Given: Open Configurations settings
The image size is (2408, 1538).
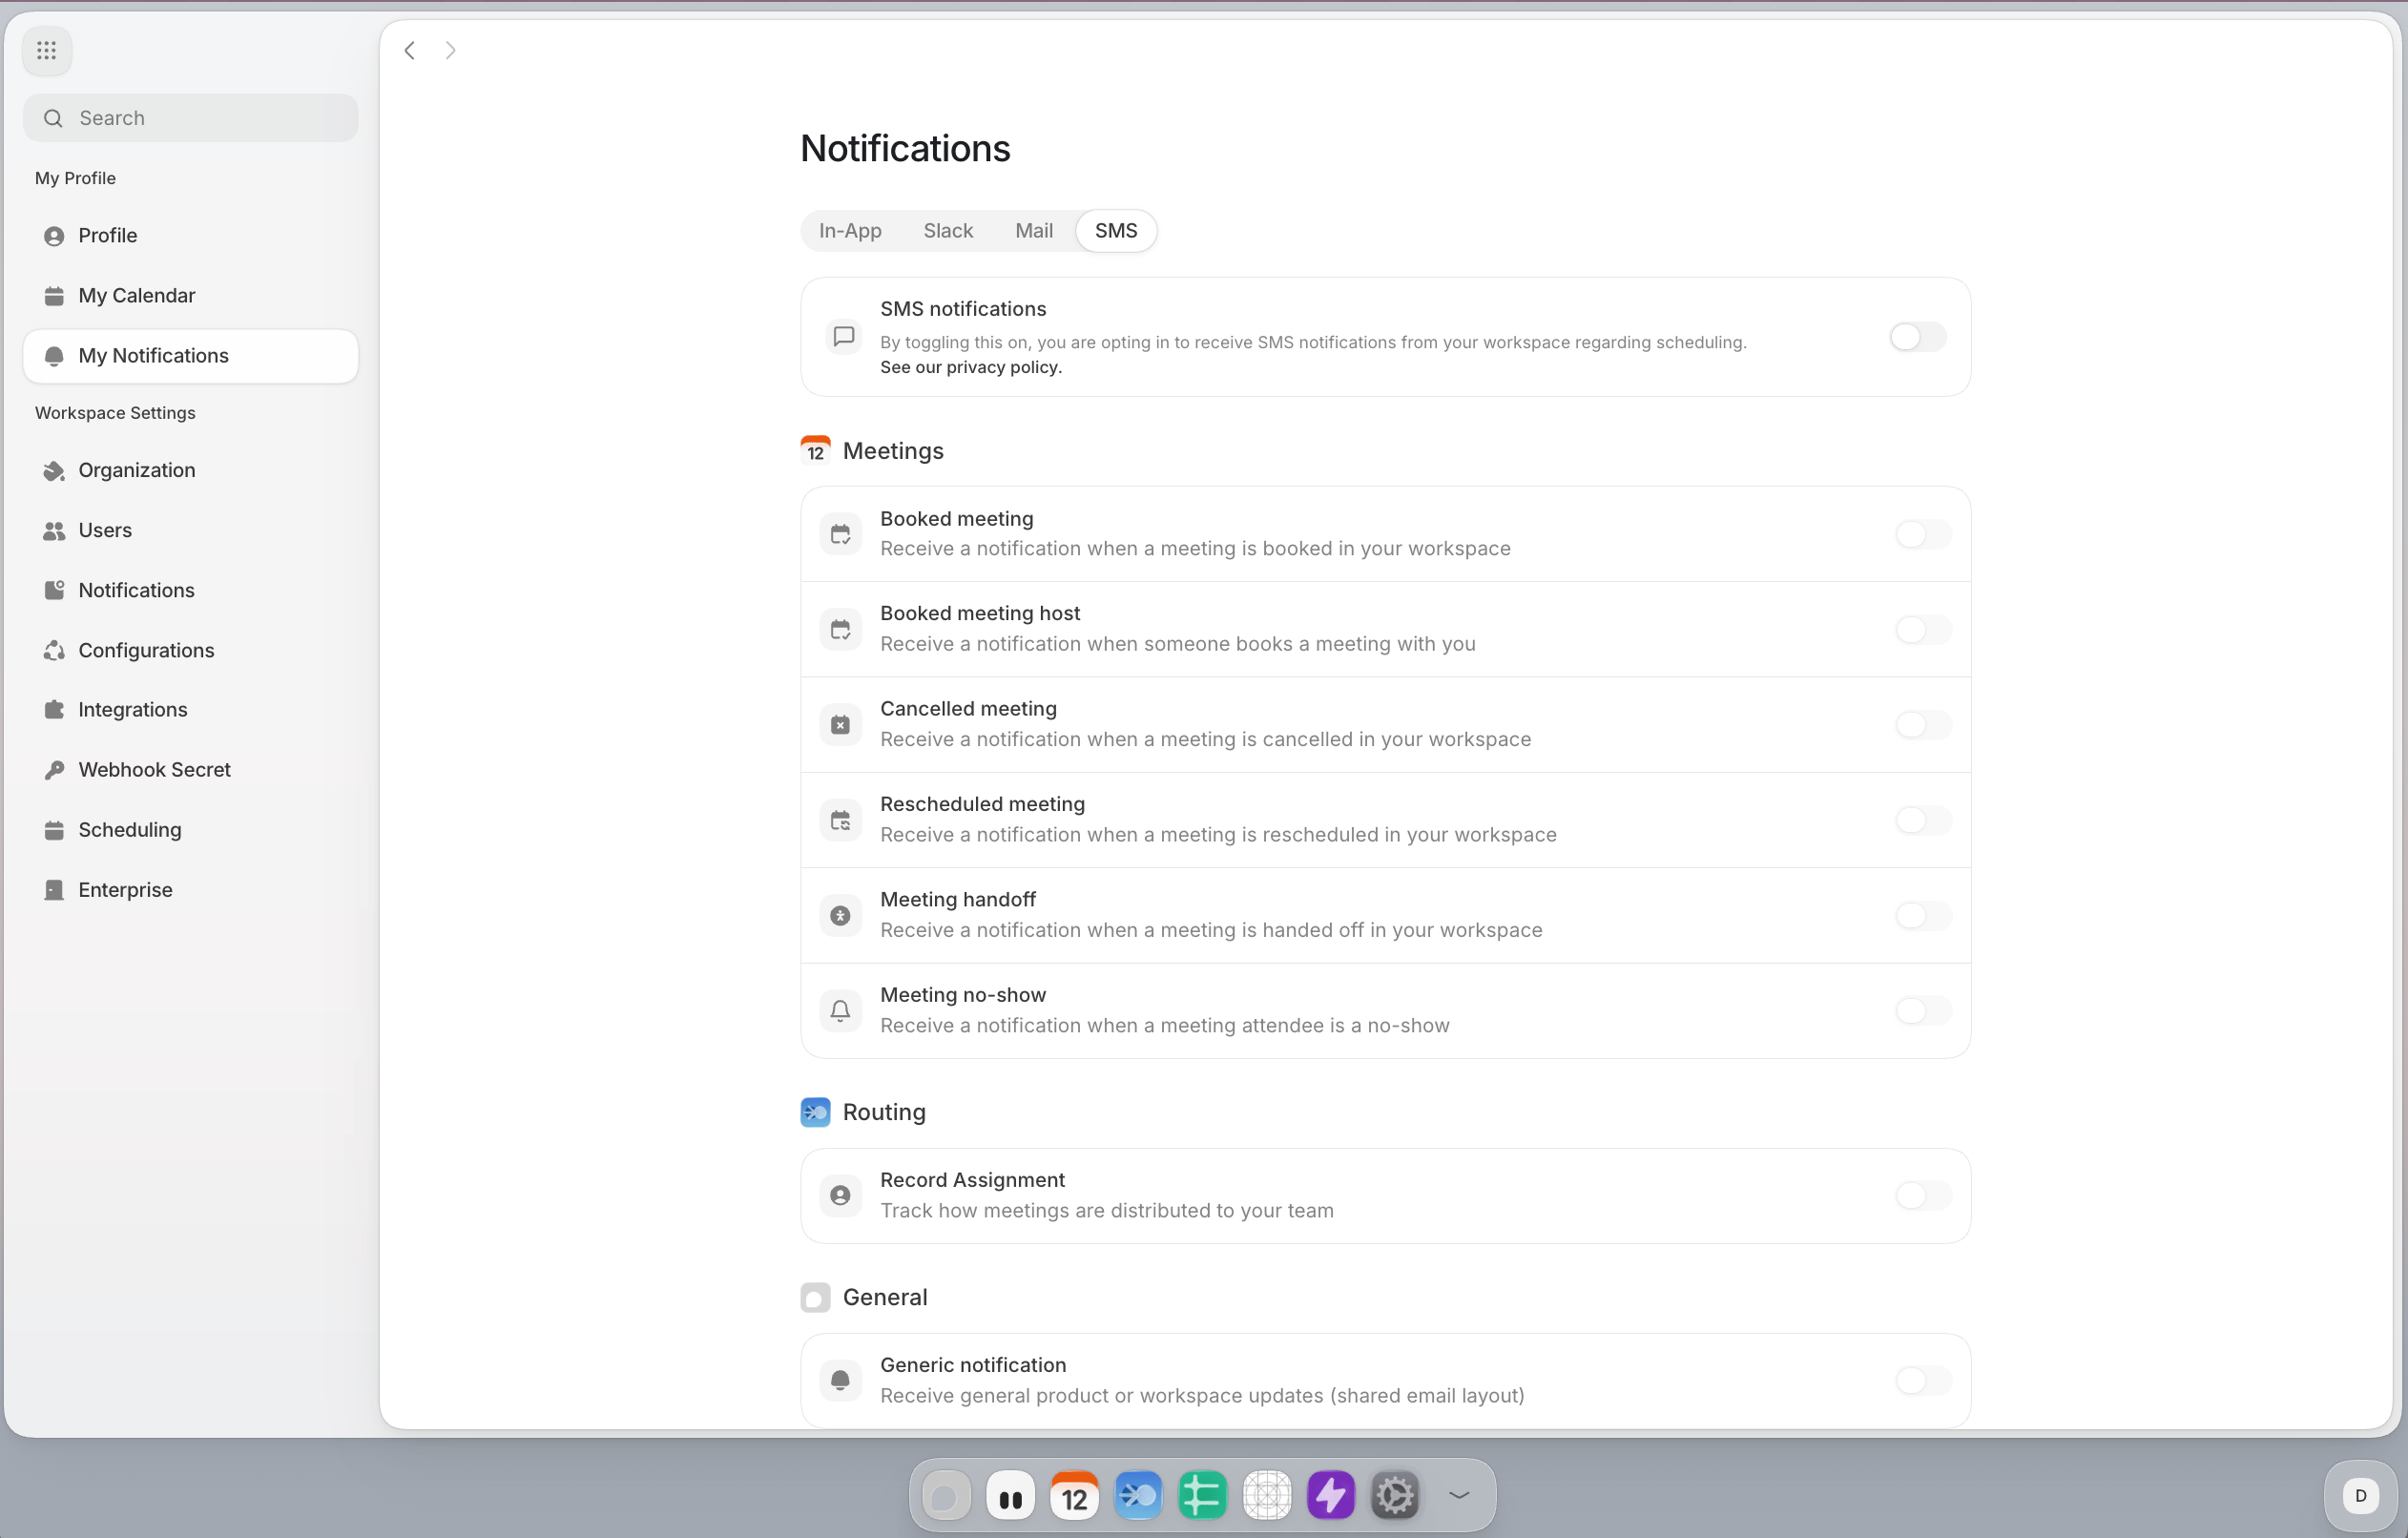Looking at the screenshot, I should 191,650.
